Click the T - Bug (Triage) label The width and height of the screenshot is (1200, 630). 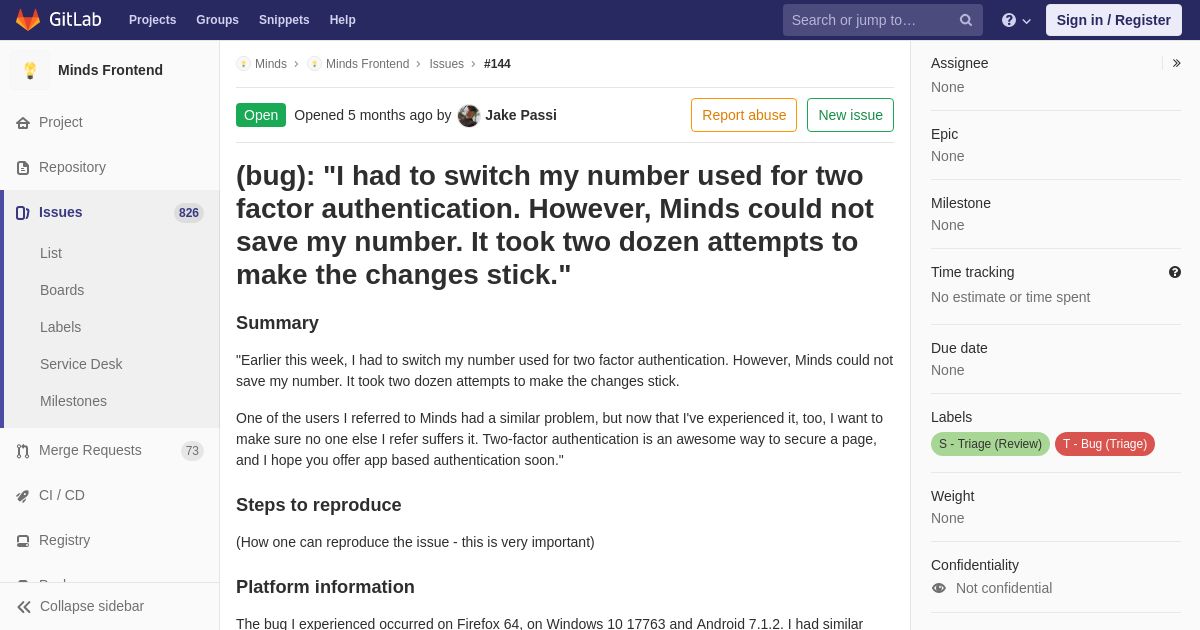(1105, 444)
